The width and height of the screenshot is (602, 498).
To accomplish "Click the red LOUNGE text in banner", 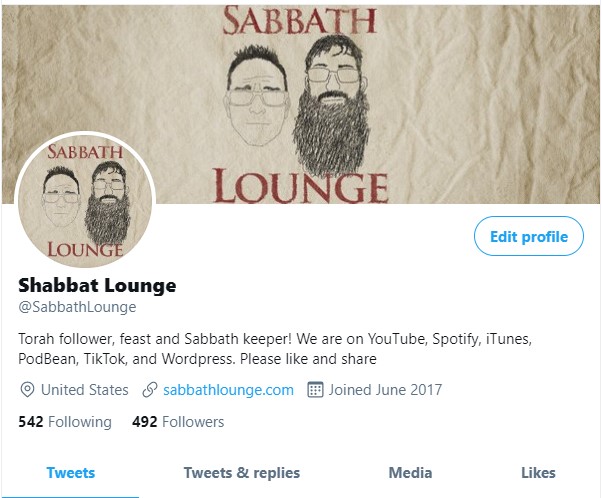I will point(301,186).
